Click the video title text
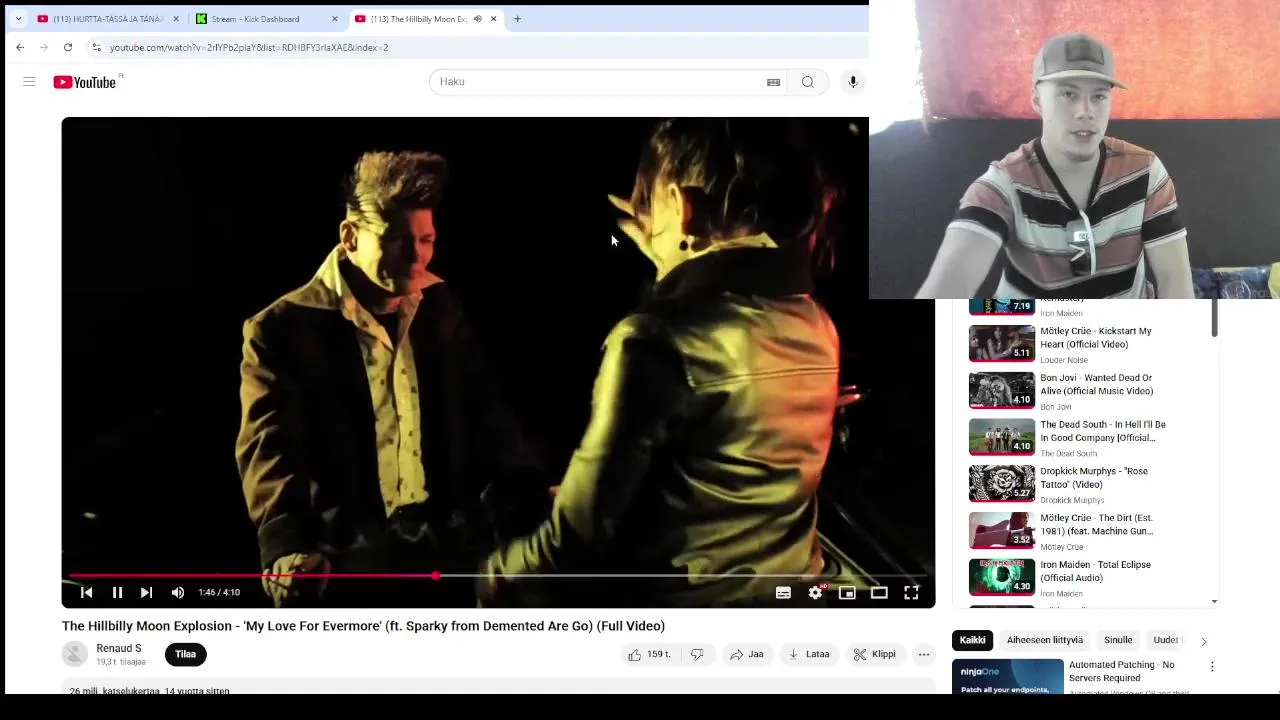Viewport: 1280px width, 720px height. pyautogui.click(x=363, y=626)
